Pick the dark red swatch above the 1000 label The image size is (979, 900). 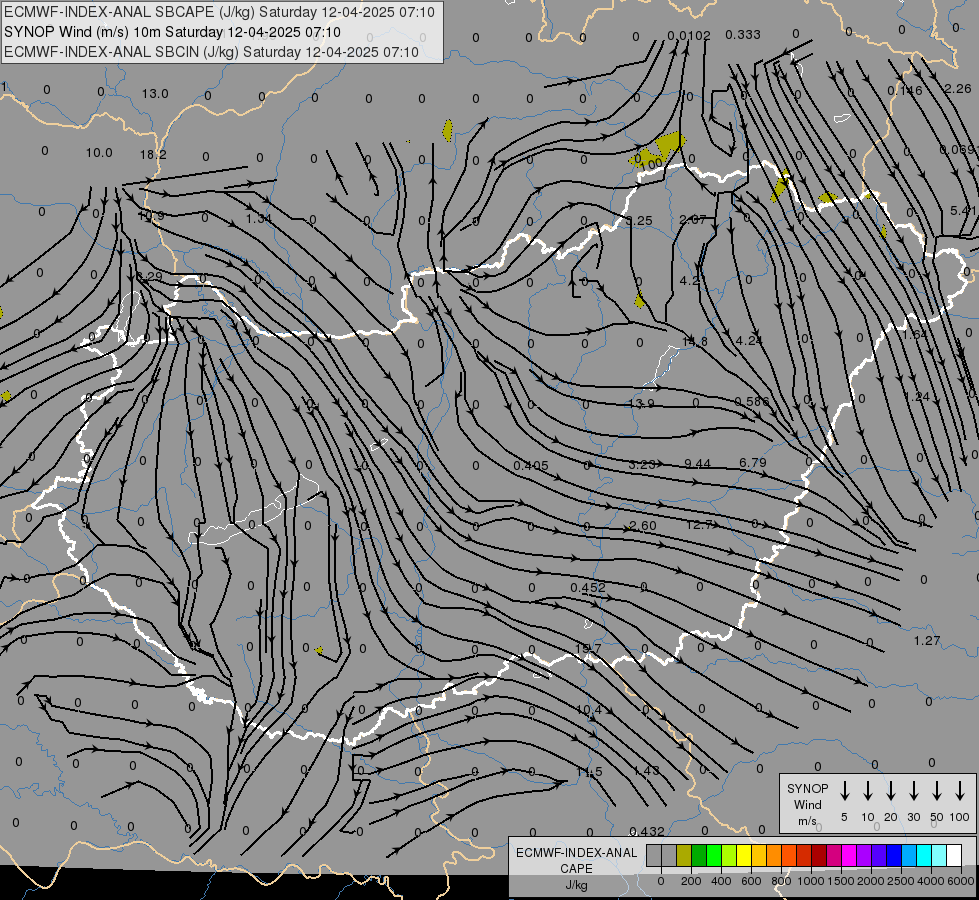819,856
